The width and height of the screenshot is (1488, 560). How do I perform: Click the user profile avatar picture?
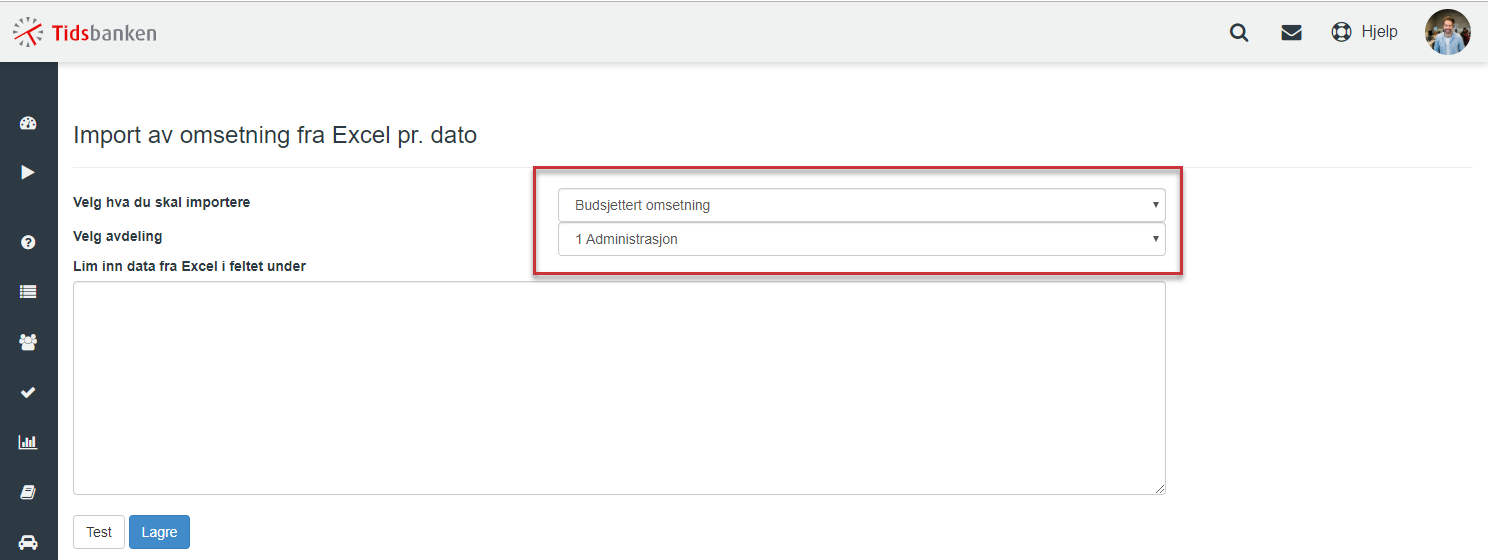pyautogui.click(x=1447, y=32)
